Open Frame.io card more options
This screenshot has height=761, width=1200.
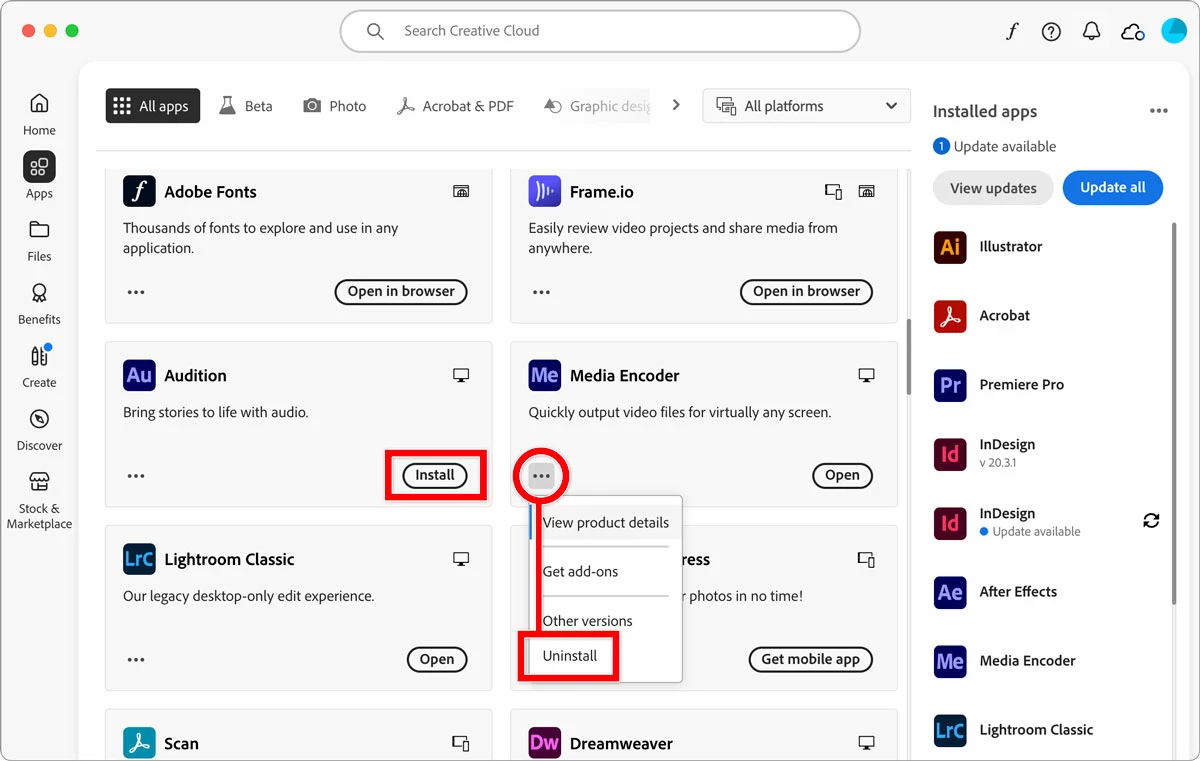coord(541,292)
